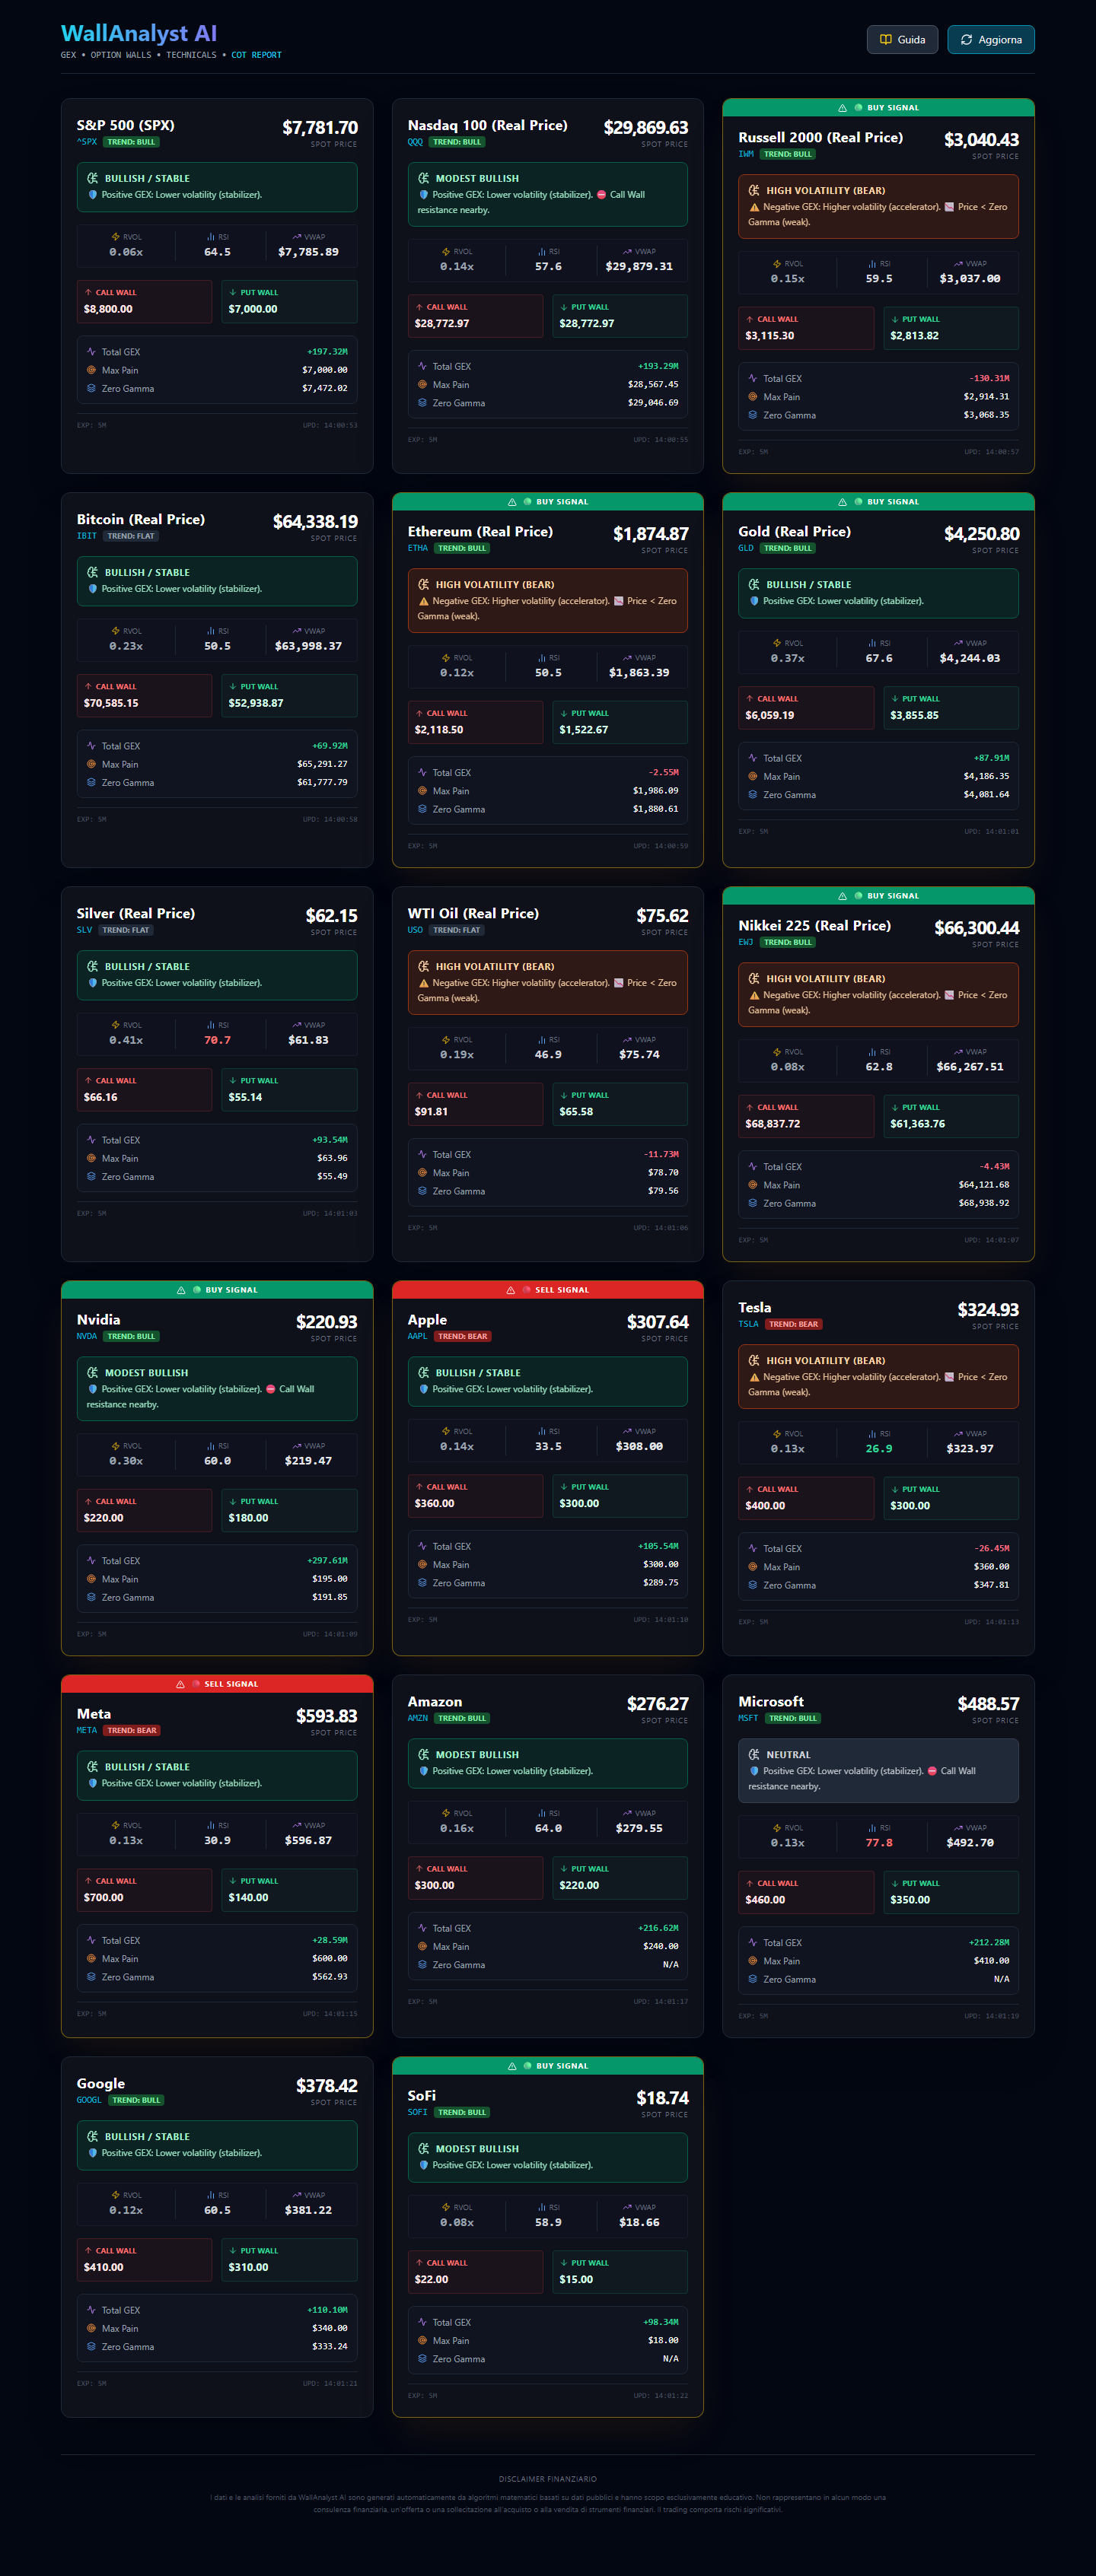Click SoFi spot price $18.74
Screen dimensions: 1096x2576
click(663, 2098)
